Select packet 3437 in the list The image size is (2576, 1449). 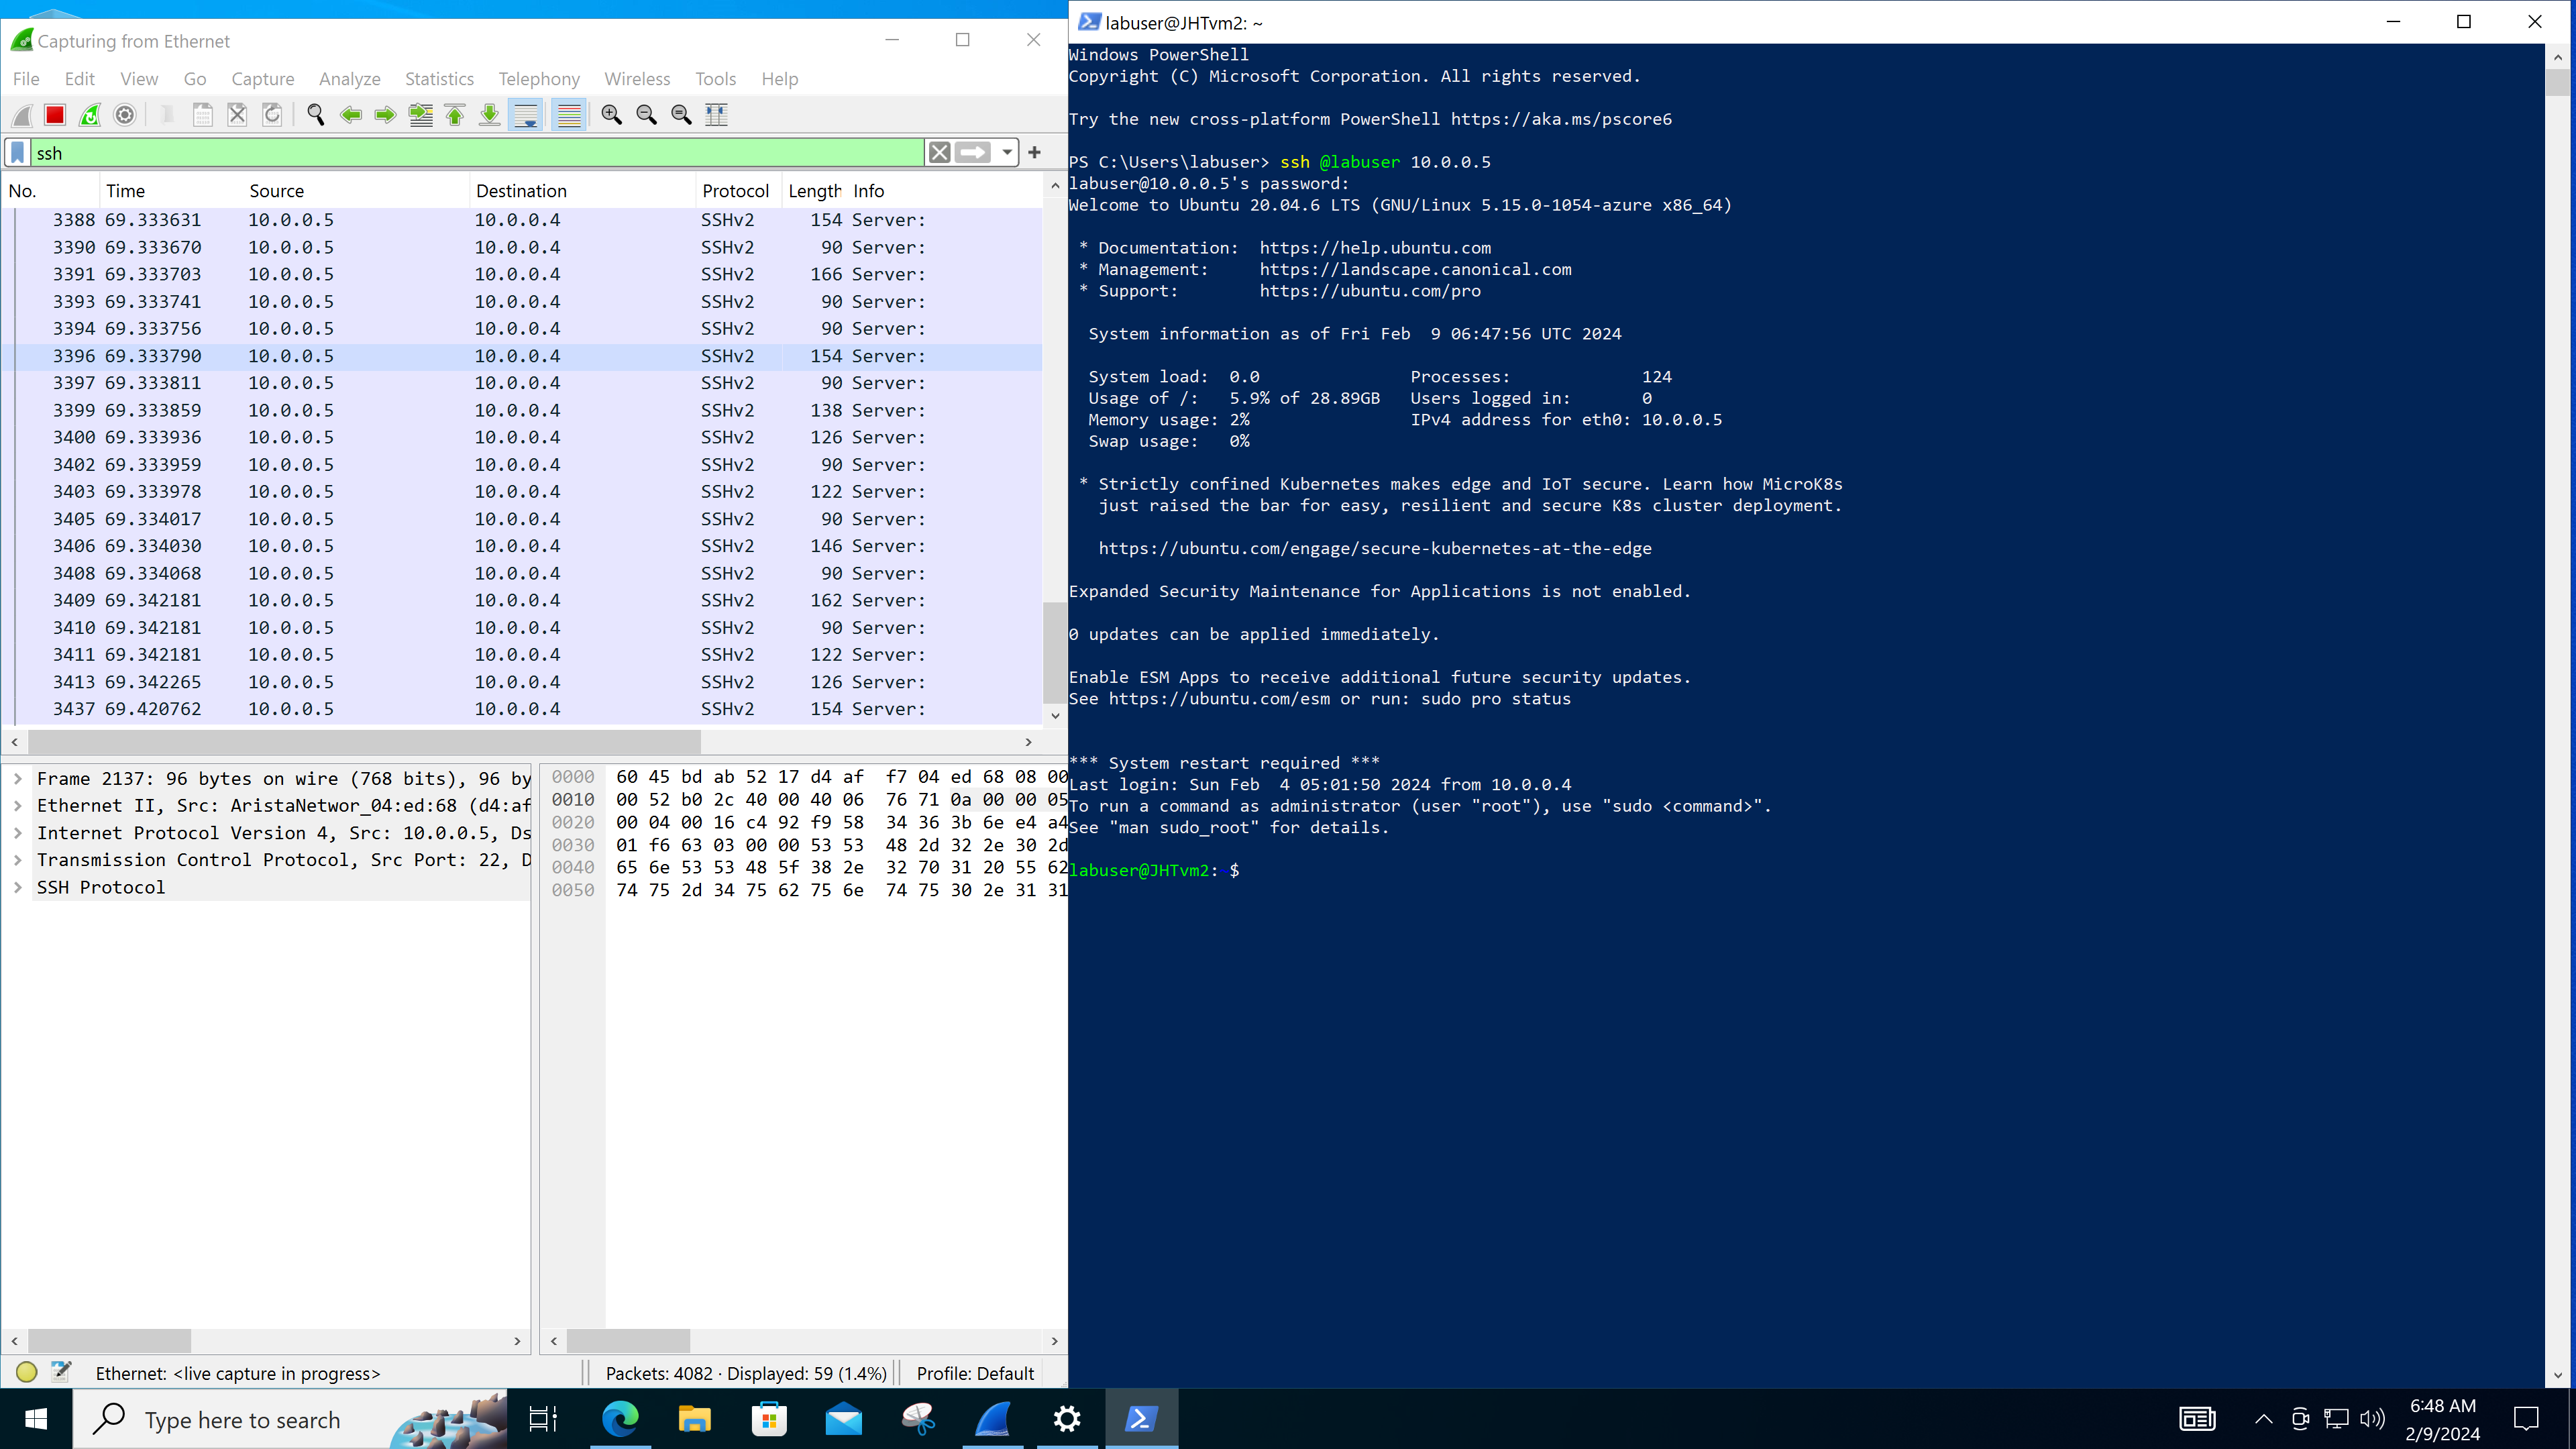[521, 709]
